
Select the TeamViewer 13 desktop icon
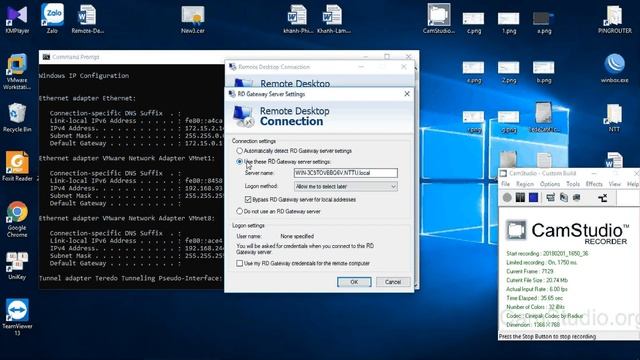[17, 316]
